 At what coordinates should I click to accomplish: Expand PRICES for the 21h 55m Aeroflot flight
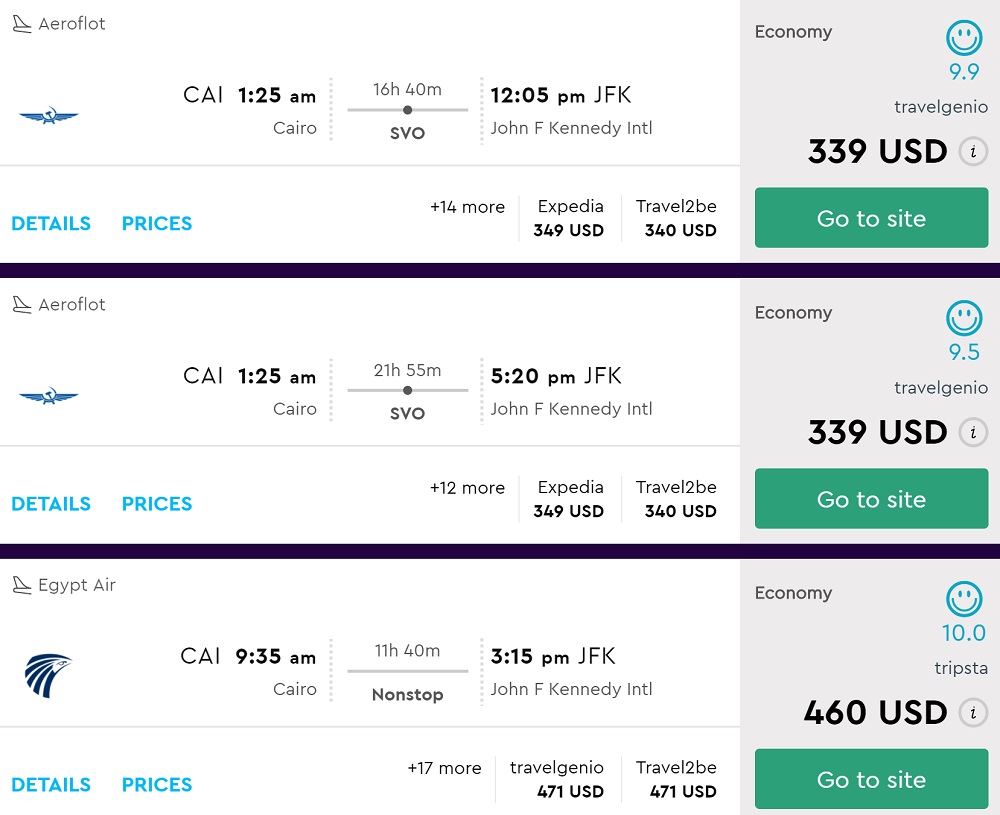157,504
